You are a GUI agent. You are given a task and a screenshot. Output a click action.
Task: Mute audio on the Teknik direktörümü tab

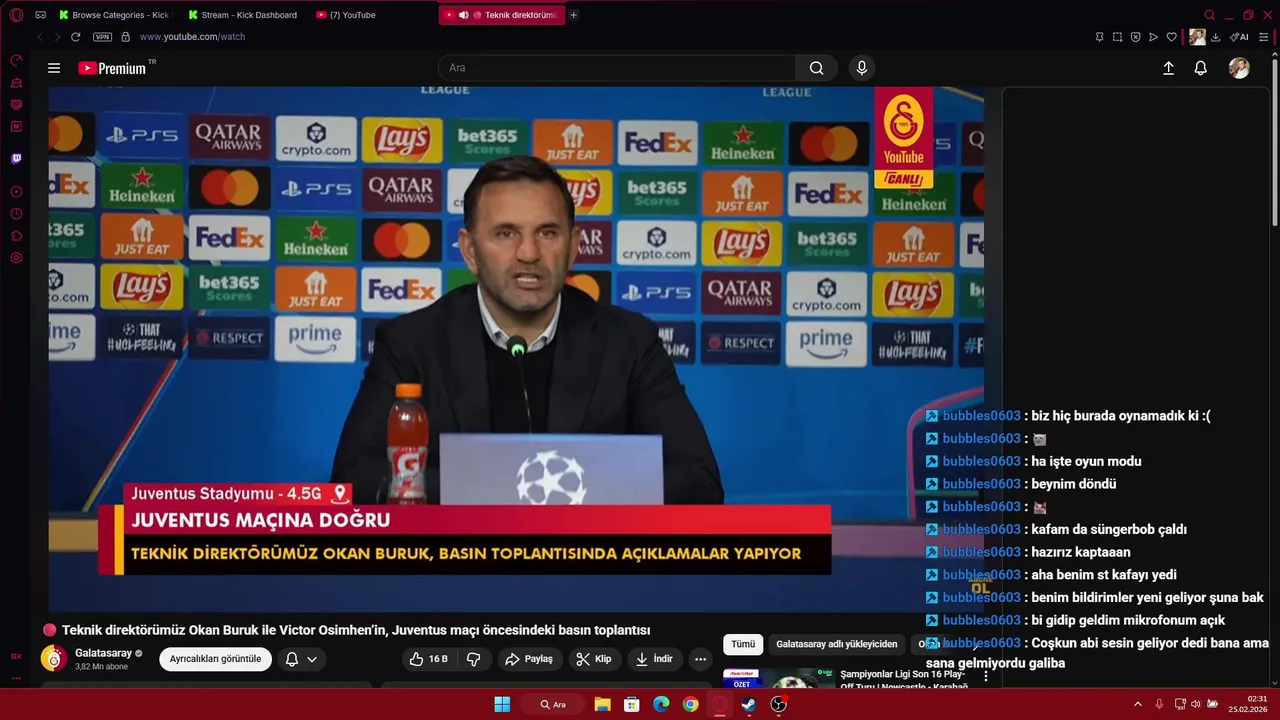coord(463,15)
